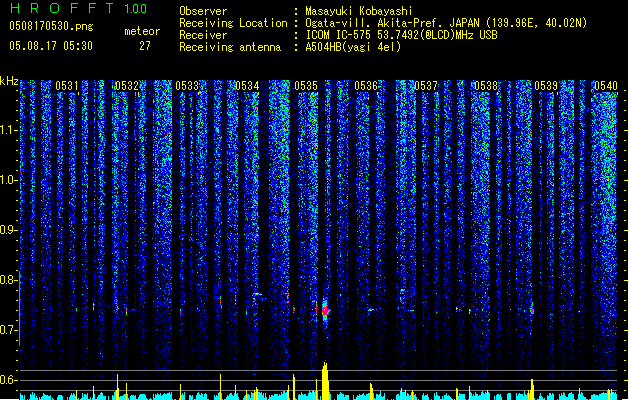The height and width of the screenshot is (400, 629).
Task: Click the meteor count value 27
Action: point(145,46)
